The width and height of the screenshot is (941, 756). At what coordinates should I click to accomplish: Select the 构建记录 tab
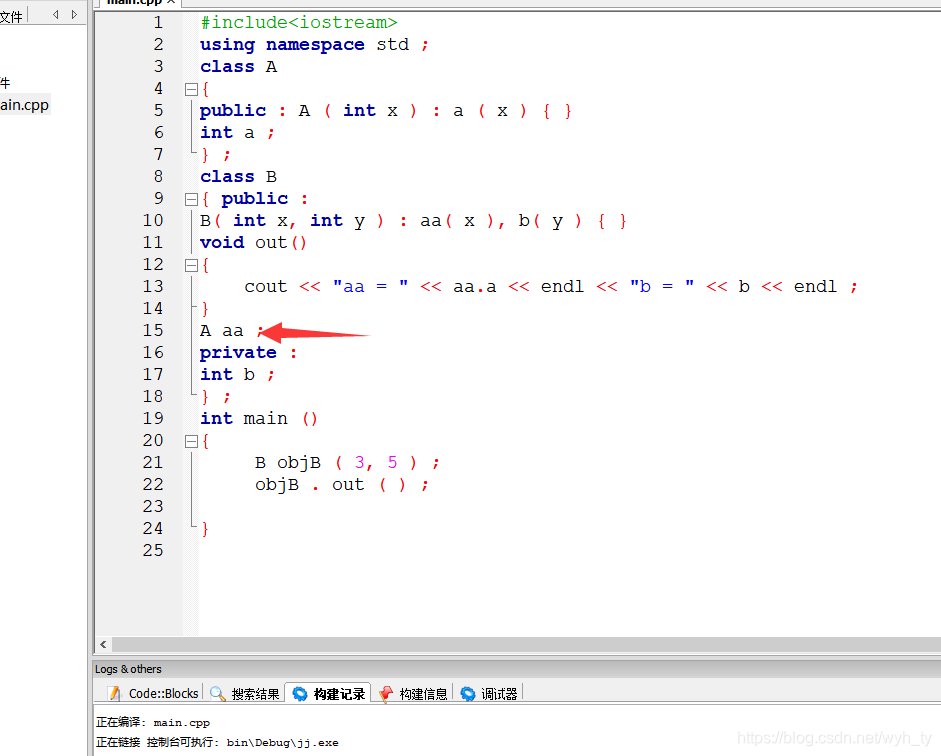pyautogui.click(x=328, y=694)
